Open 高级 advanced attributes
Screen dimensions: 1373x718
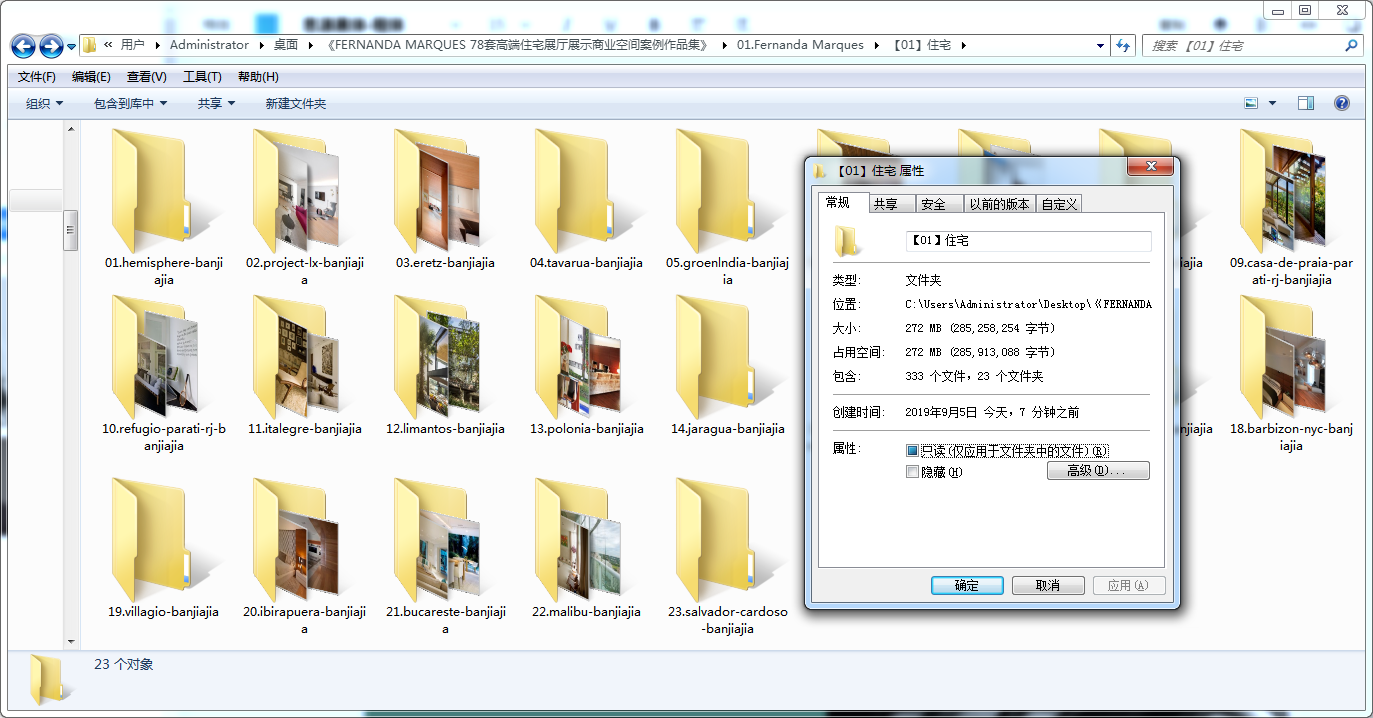click(x=1098, y=470)
